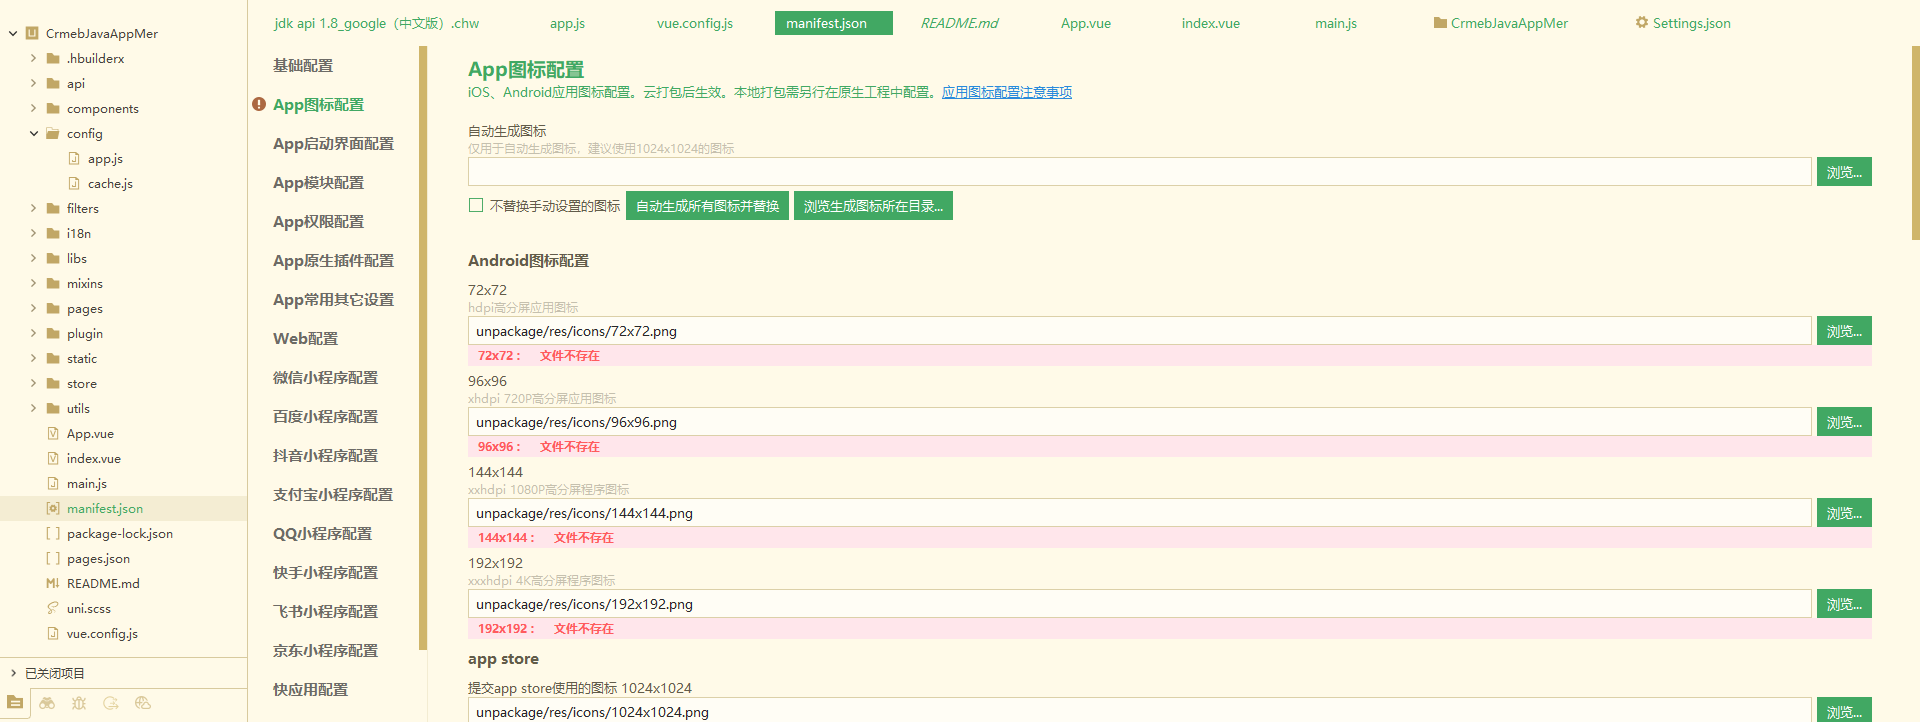
Task: Browse for the 72x72 icon file
Action: 1844,331
